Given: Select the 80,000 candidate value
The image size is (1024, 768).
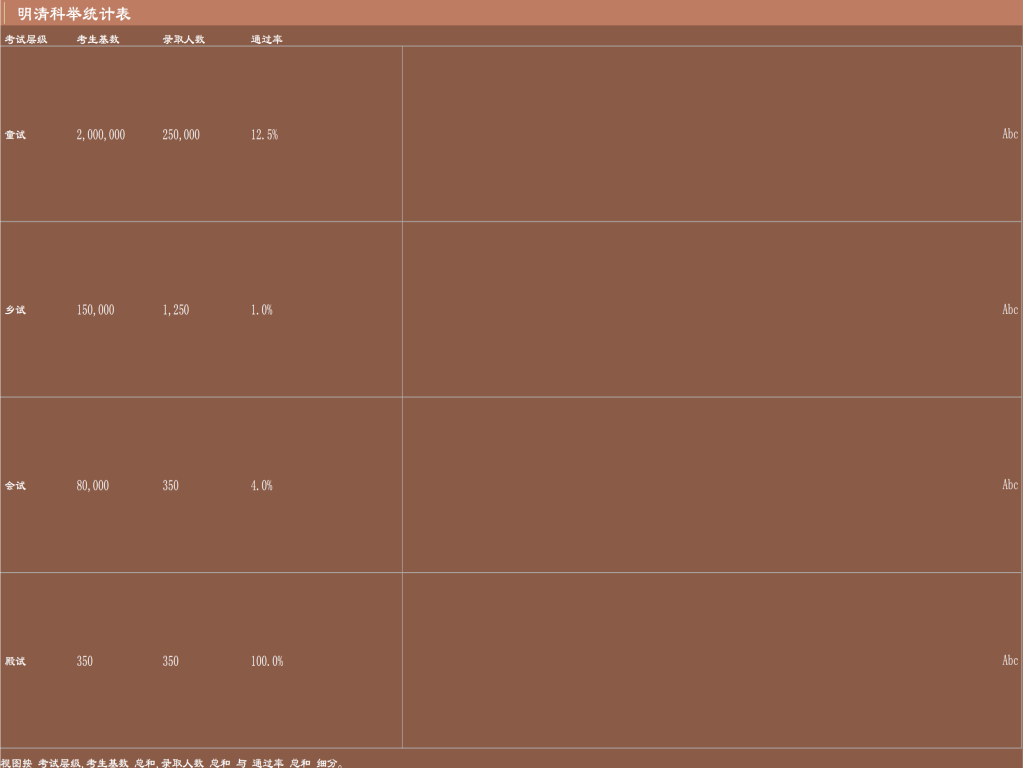Looking at the screenshot, I should 92,486.
